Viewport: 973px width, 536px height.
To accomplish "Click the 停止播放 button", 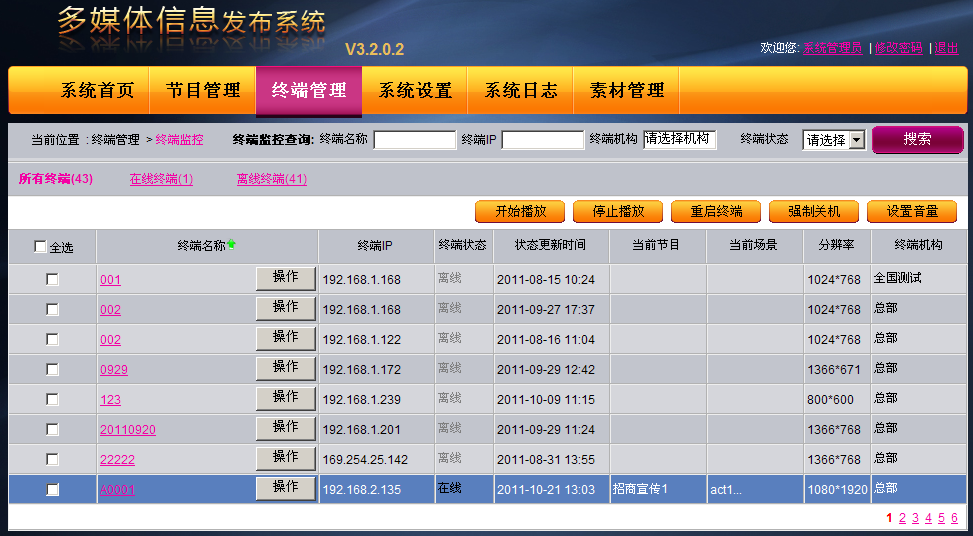I will (x=618, y=212).
